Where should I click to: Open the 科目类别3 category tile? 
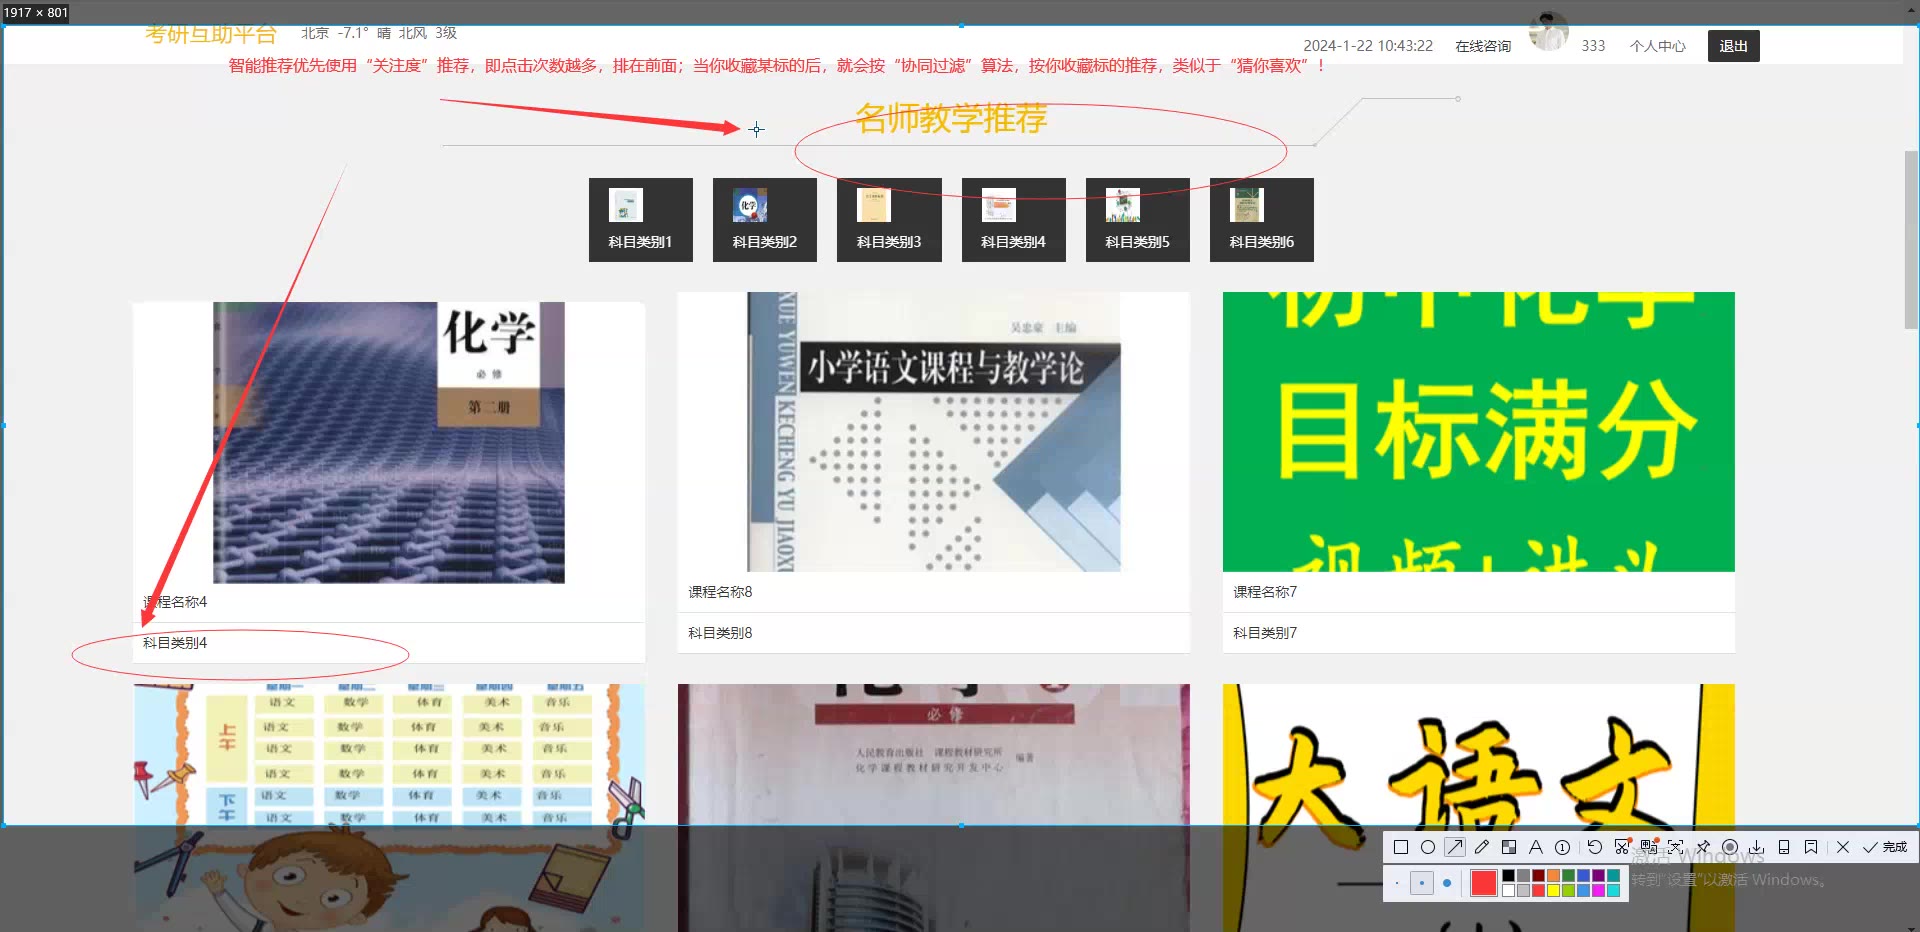889,220
